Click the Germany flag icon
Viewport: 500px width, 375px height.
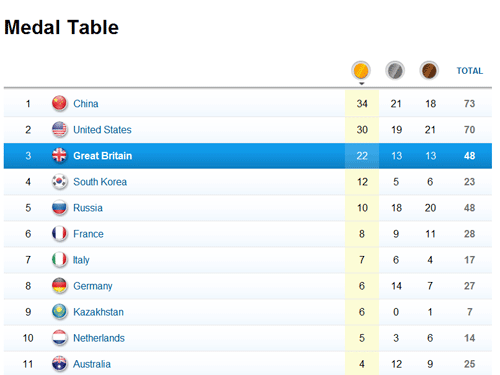59,286
